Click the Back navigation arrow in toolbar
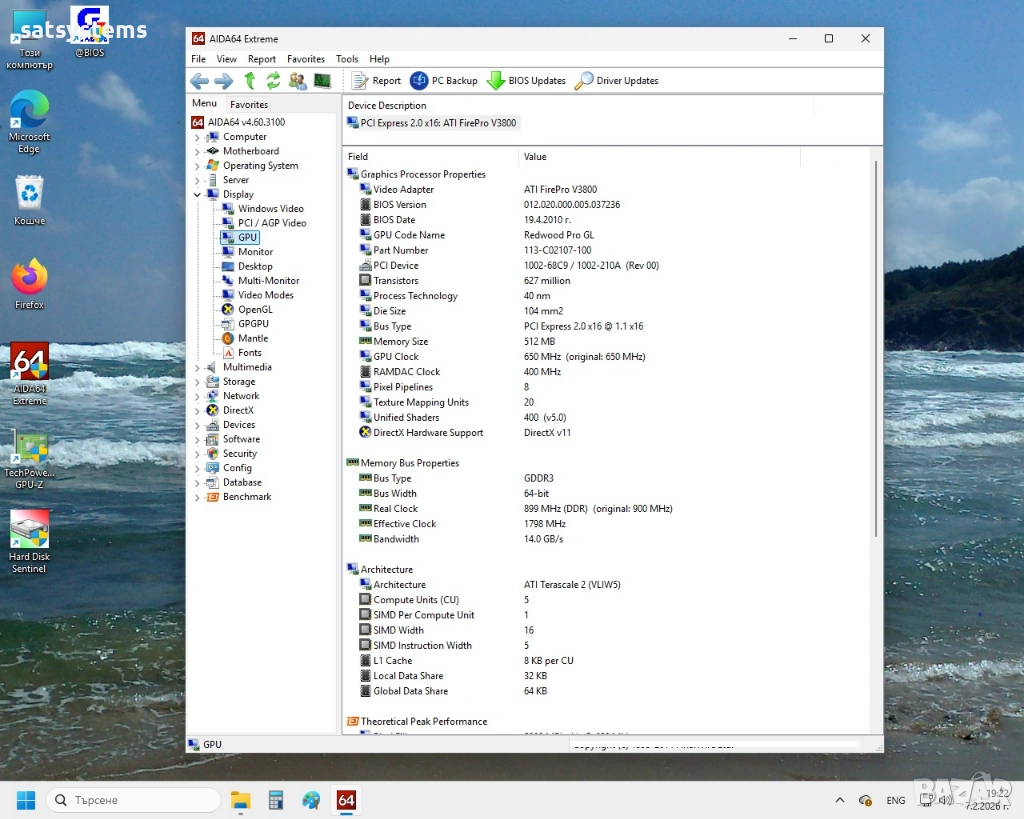The image size is (1024, 819). click(x=199, y=81)
